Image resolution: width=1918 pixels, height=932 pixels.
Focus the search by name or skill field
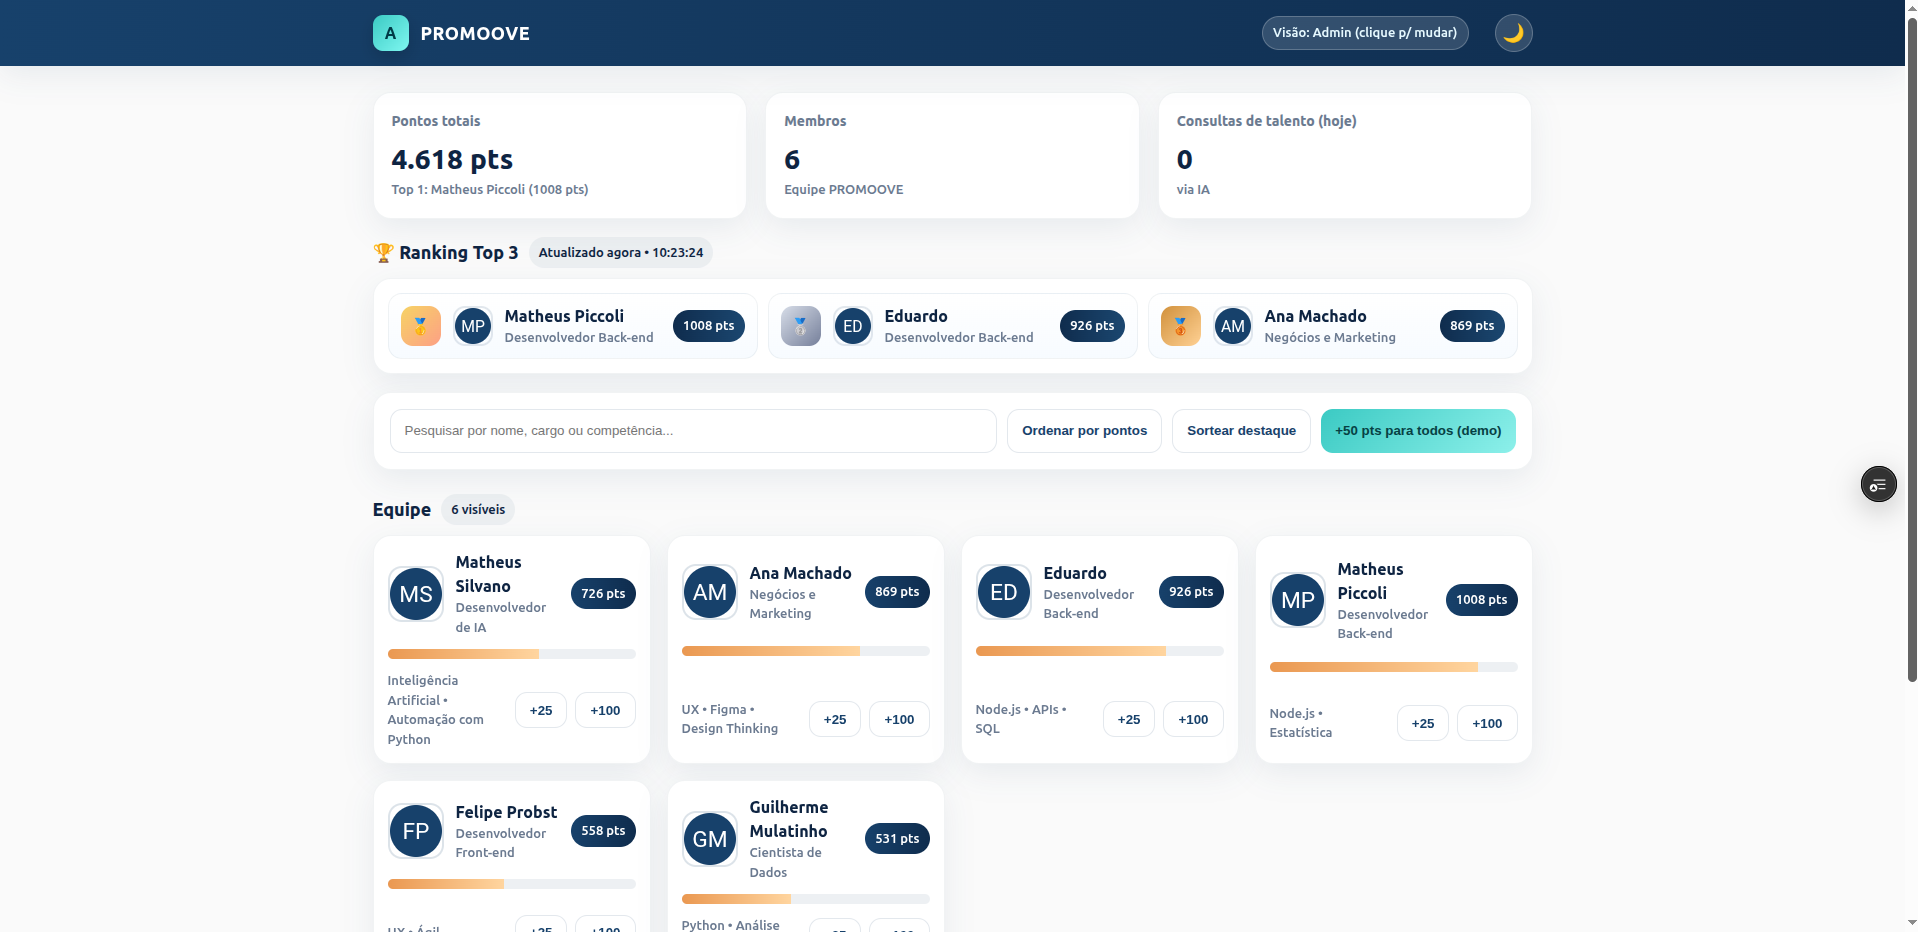(692, 431)
